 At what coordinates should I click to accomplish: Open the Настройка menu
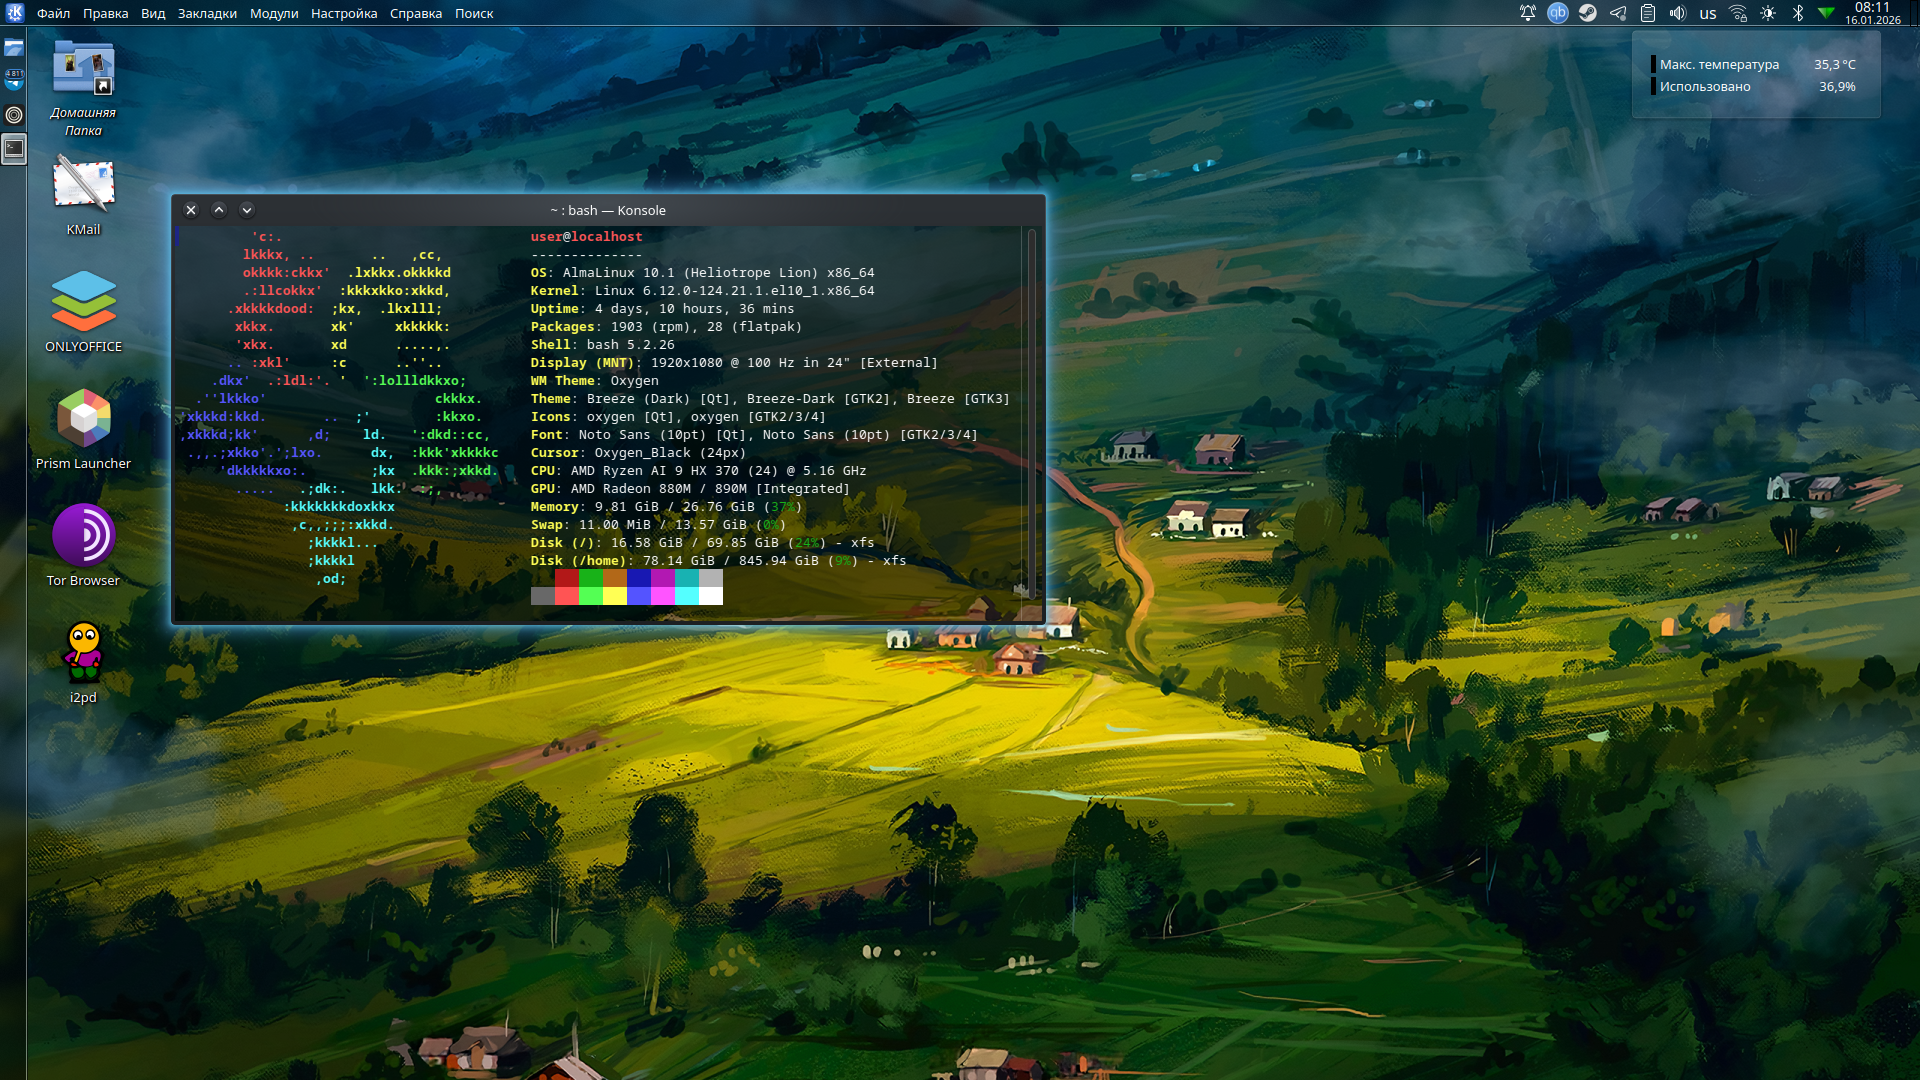tap(343, 13)
